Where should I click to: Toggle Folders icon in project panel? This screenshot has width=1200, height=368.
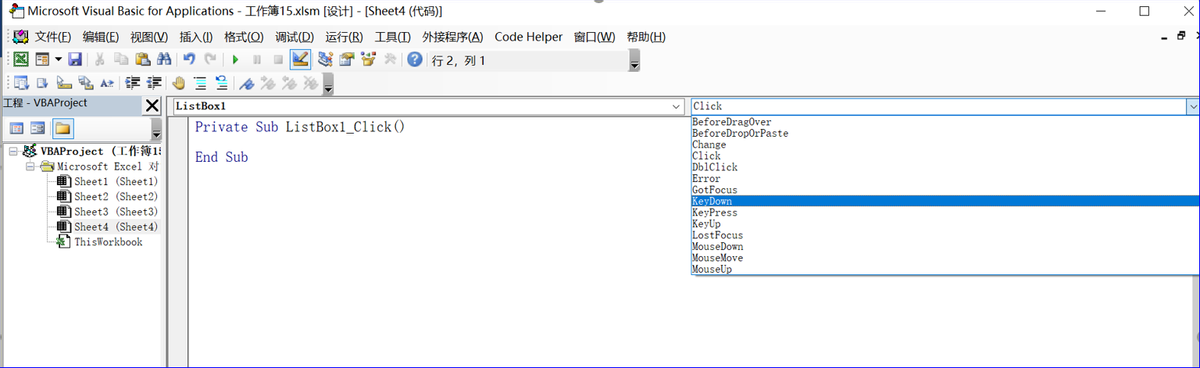[62, 129]
